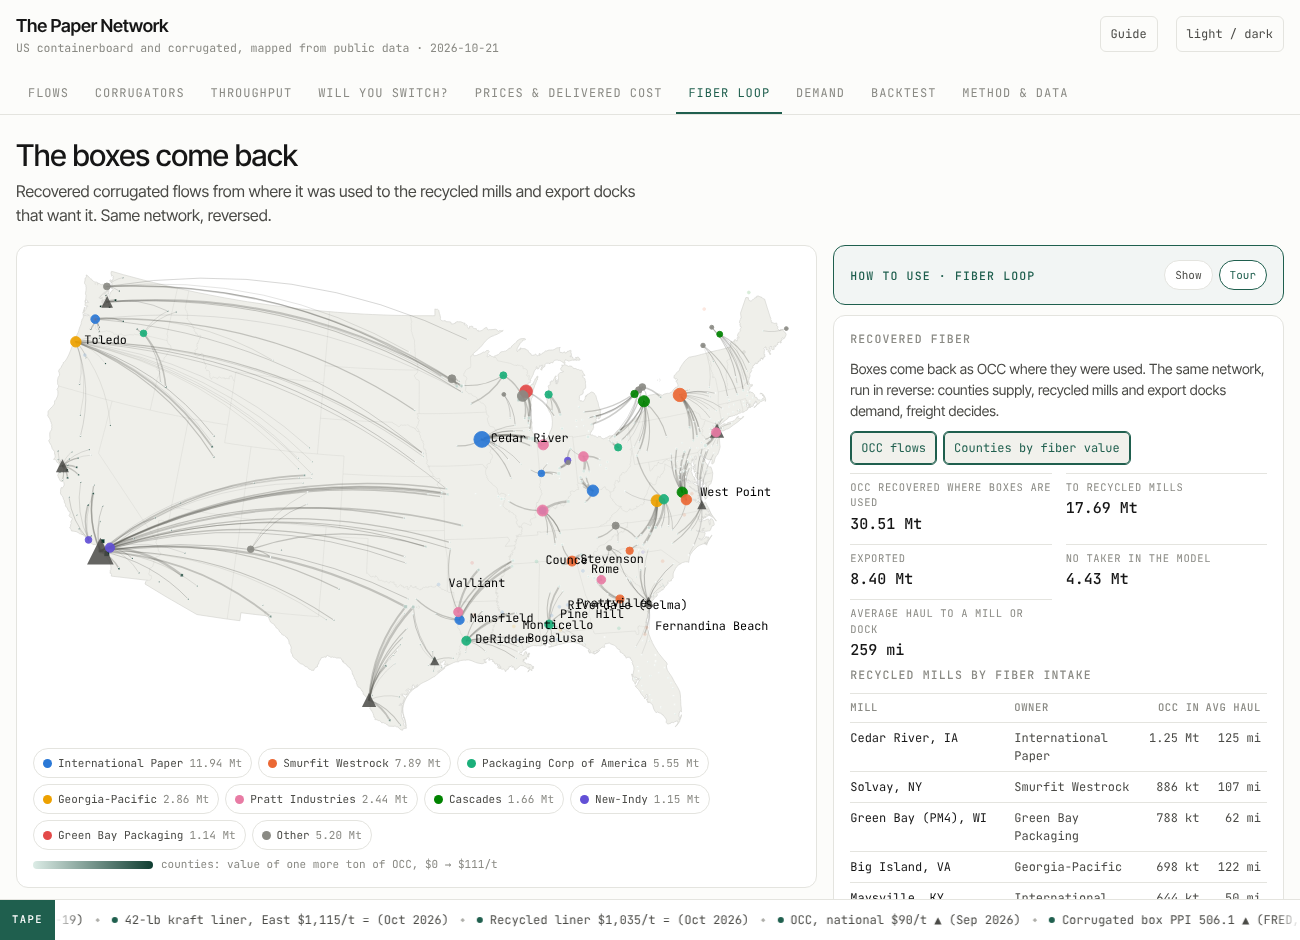Click The Paper Network title
The width and height of the screenshot is (1300, 940).
pyautogui.click(x=92, y=26)
